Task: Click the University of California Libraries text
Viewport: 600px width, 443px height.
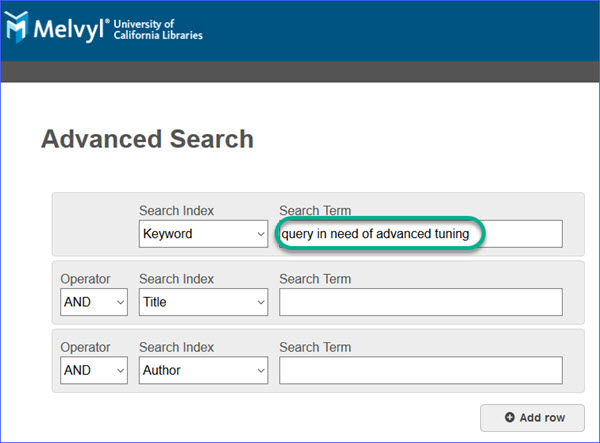Action: pos(158,29)
